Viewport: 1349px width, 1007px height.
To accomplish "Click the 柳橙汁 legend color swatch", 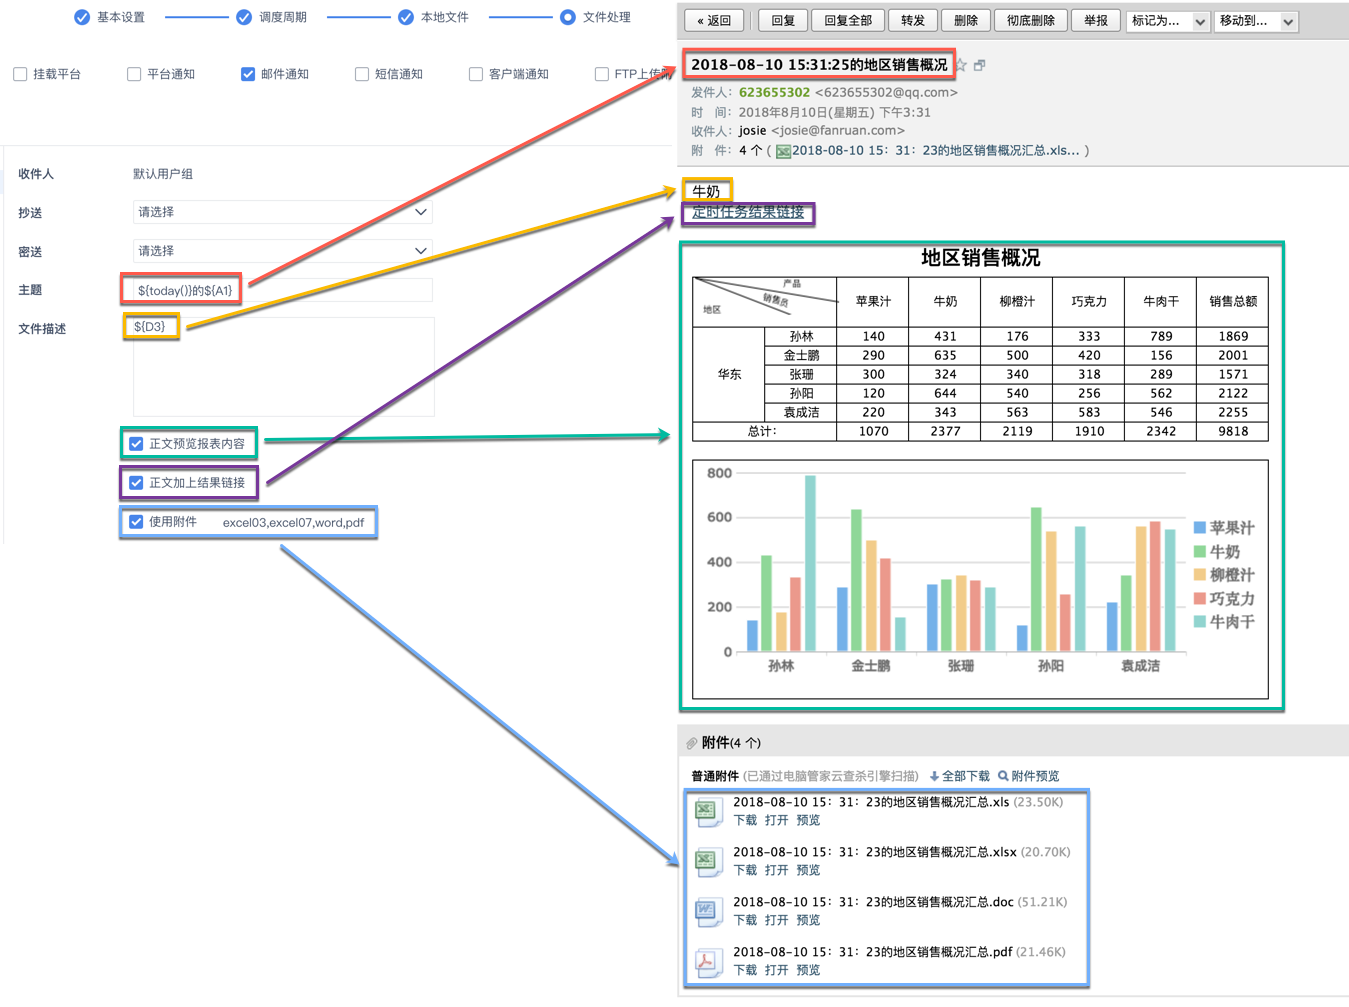I will tap(1200, 575).
